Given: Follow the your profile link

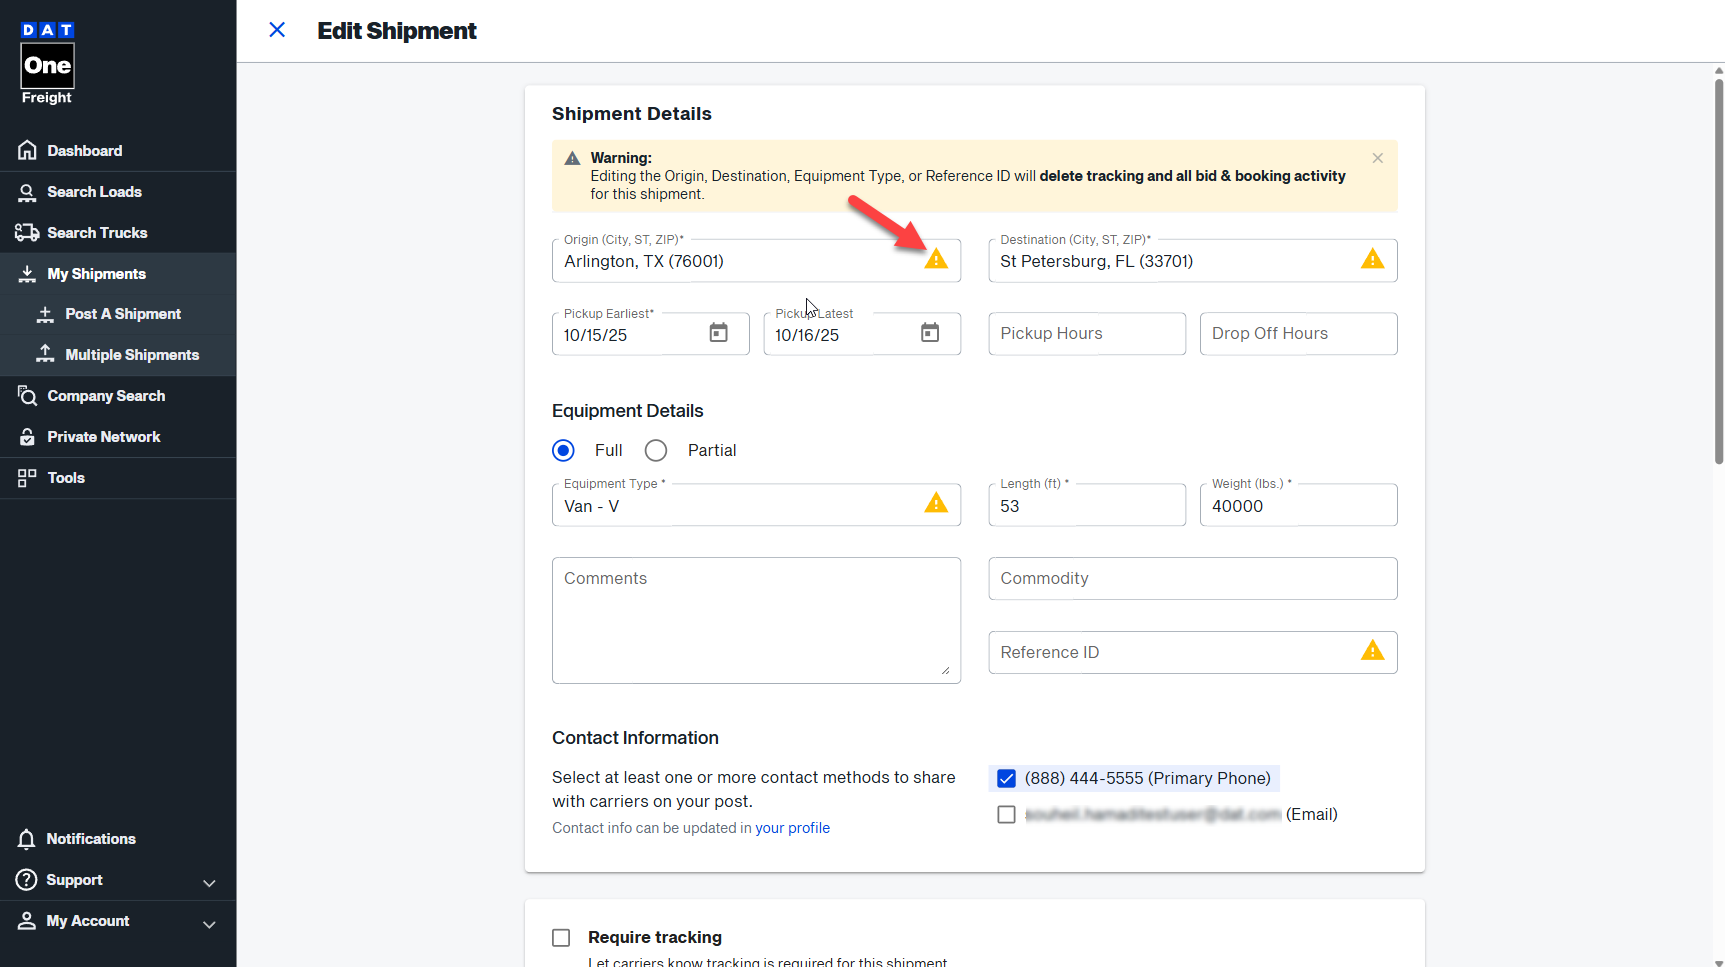Looking at the screenshot, I should pyautogui.click(x=792, y=828).
